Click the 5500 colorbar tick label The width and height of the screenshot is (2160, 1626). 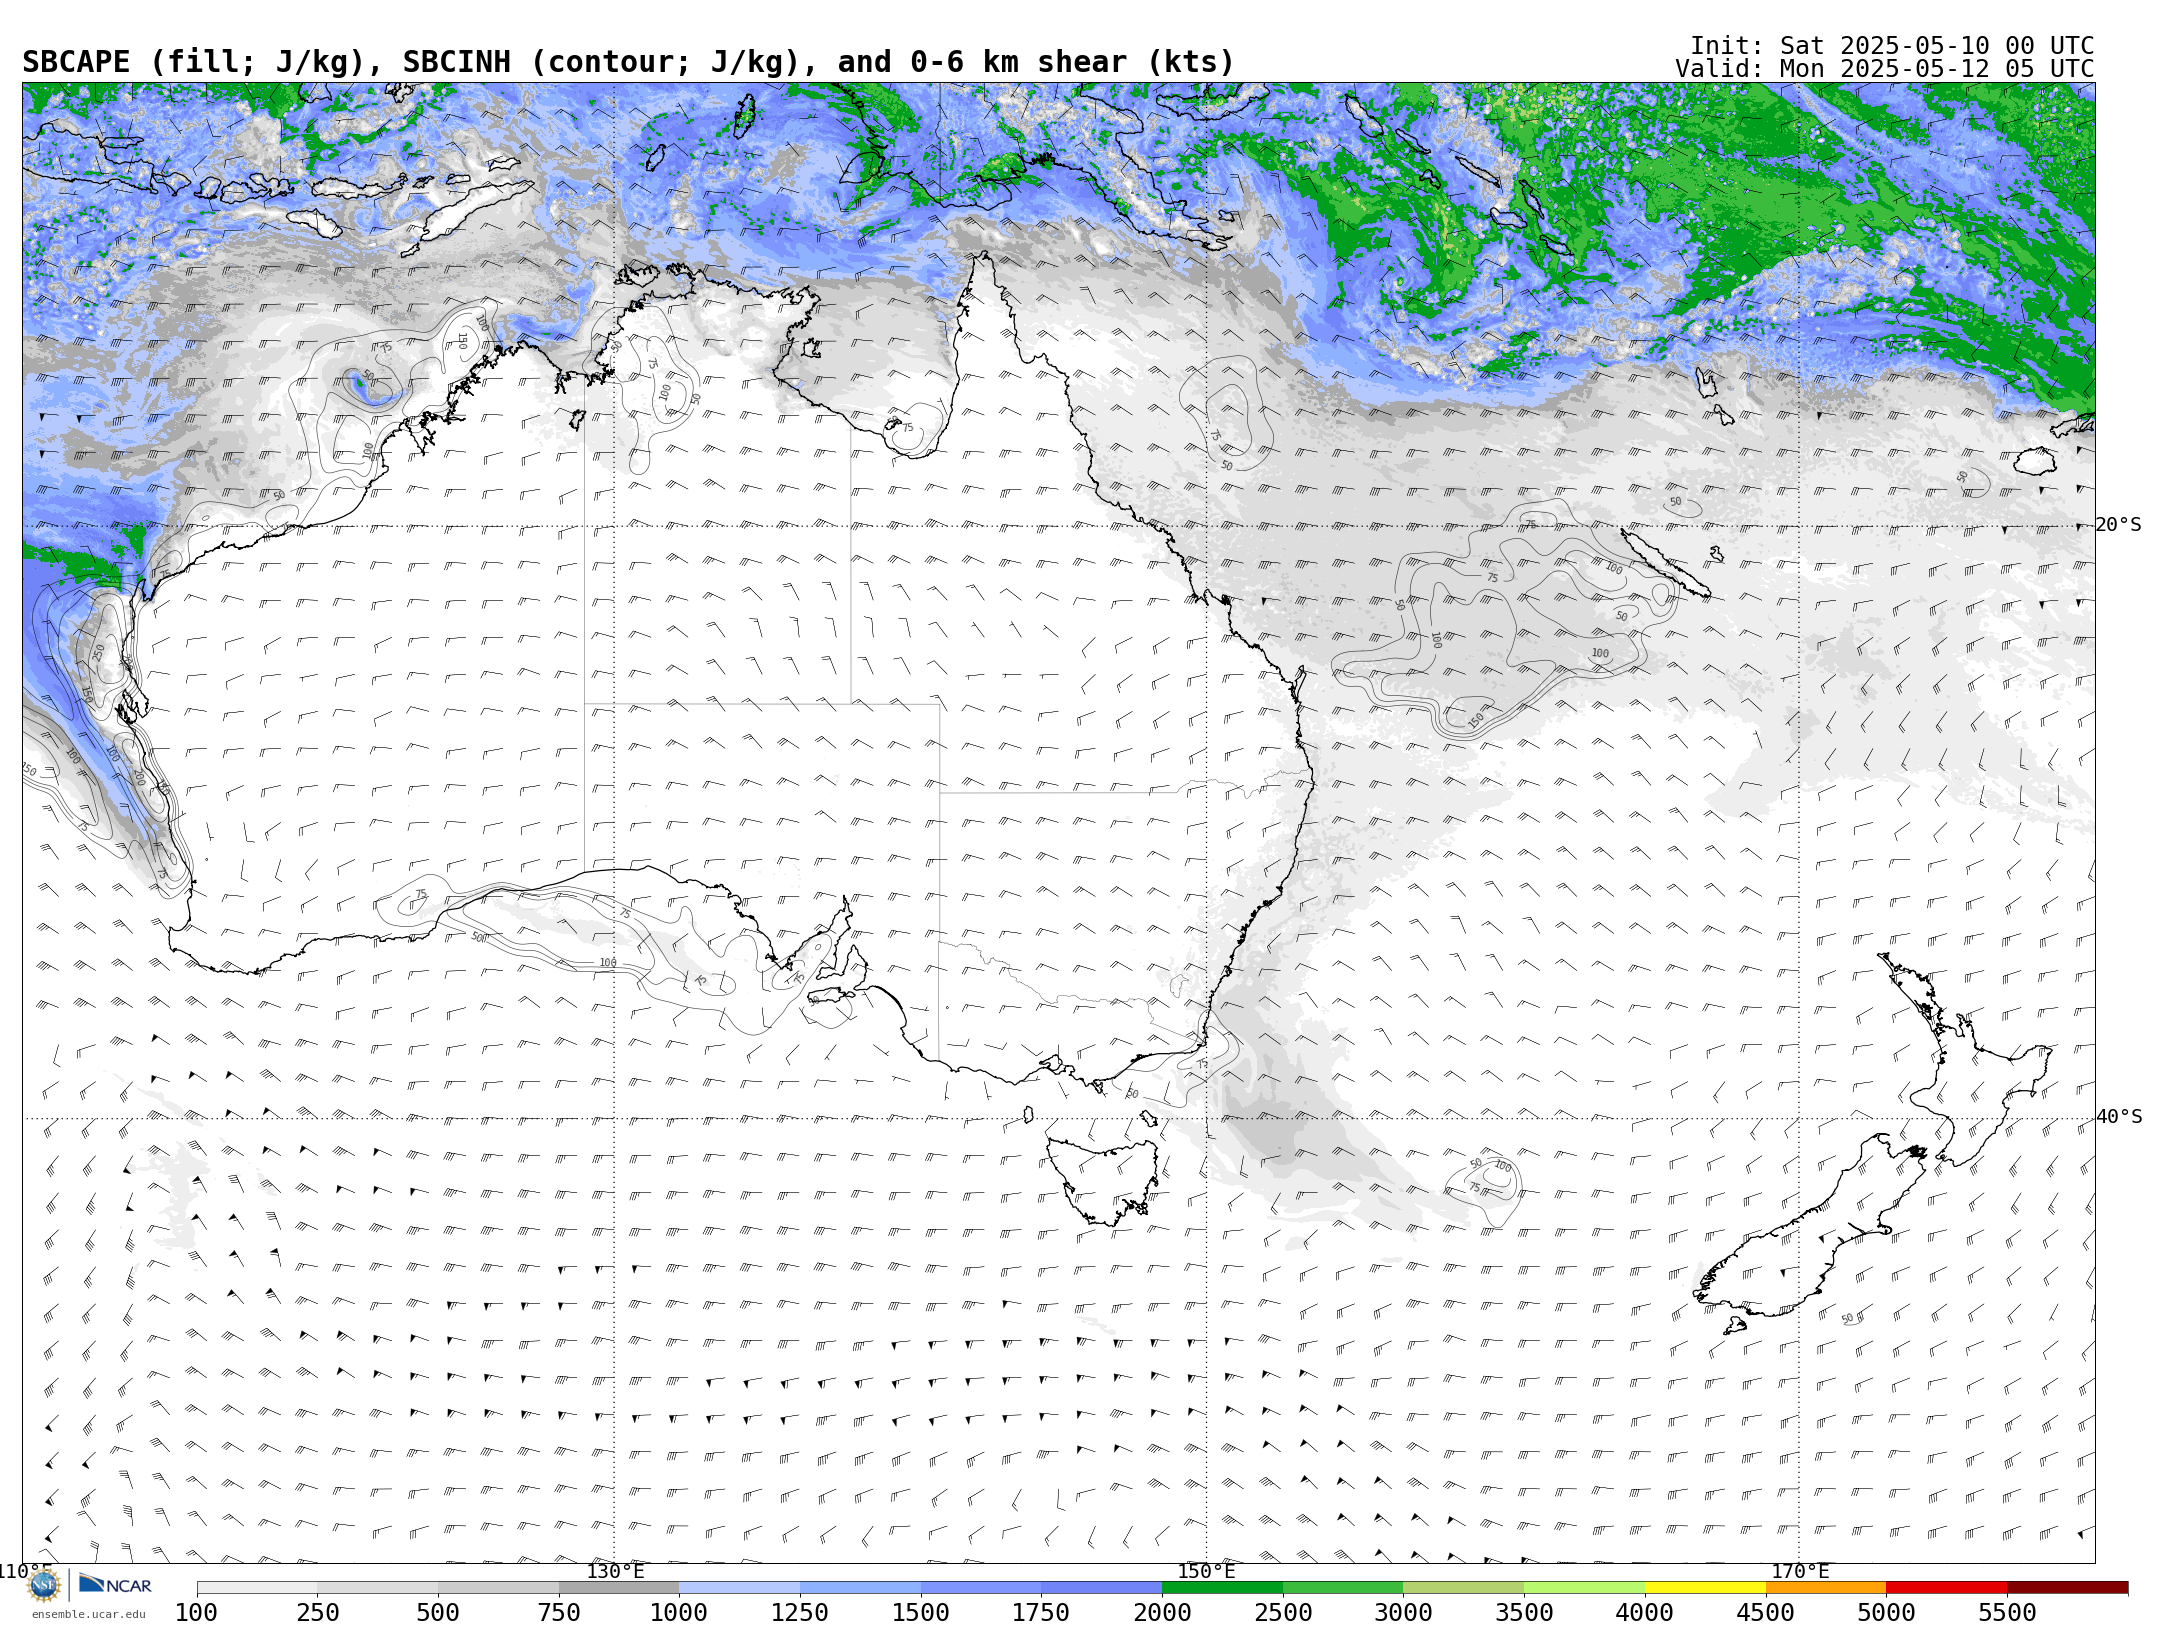2007,1612
